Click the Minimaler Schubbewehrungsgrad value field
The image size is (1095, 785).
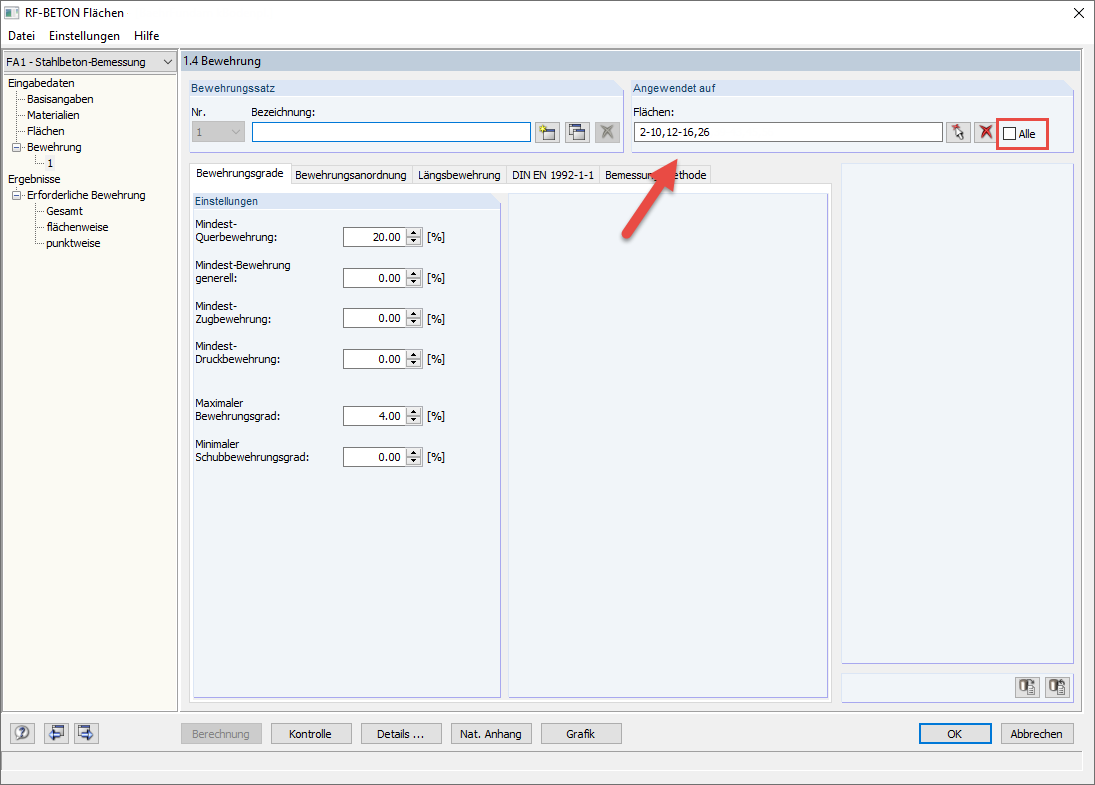pos(374,457)
